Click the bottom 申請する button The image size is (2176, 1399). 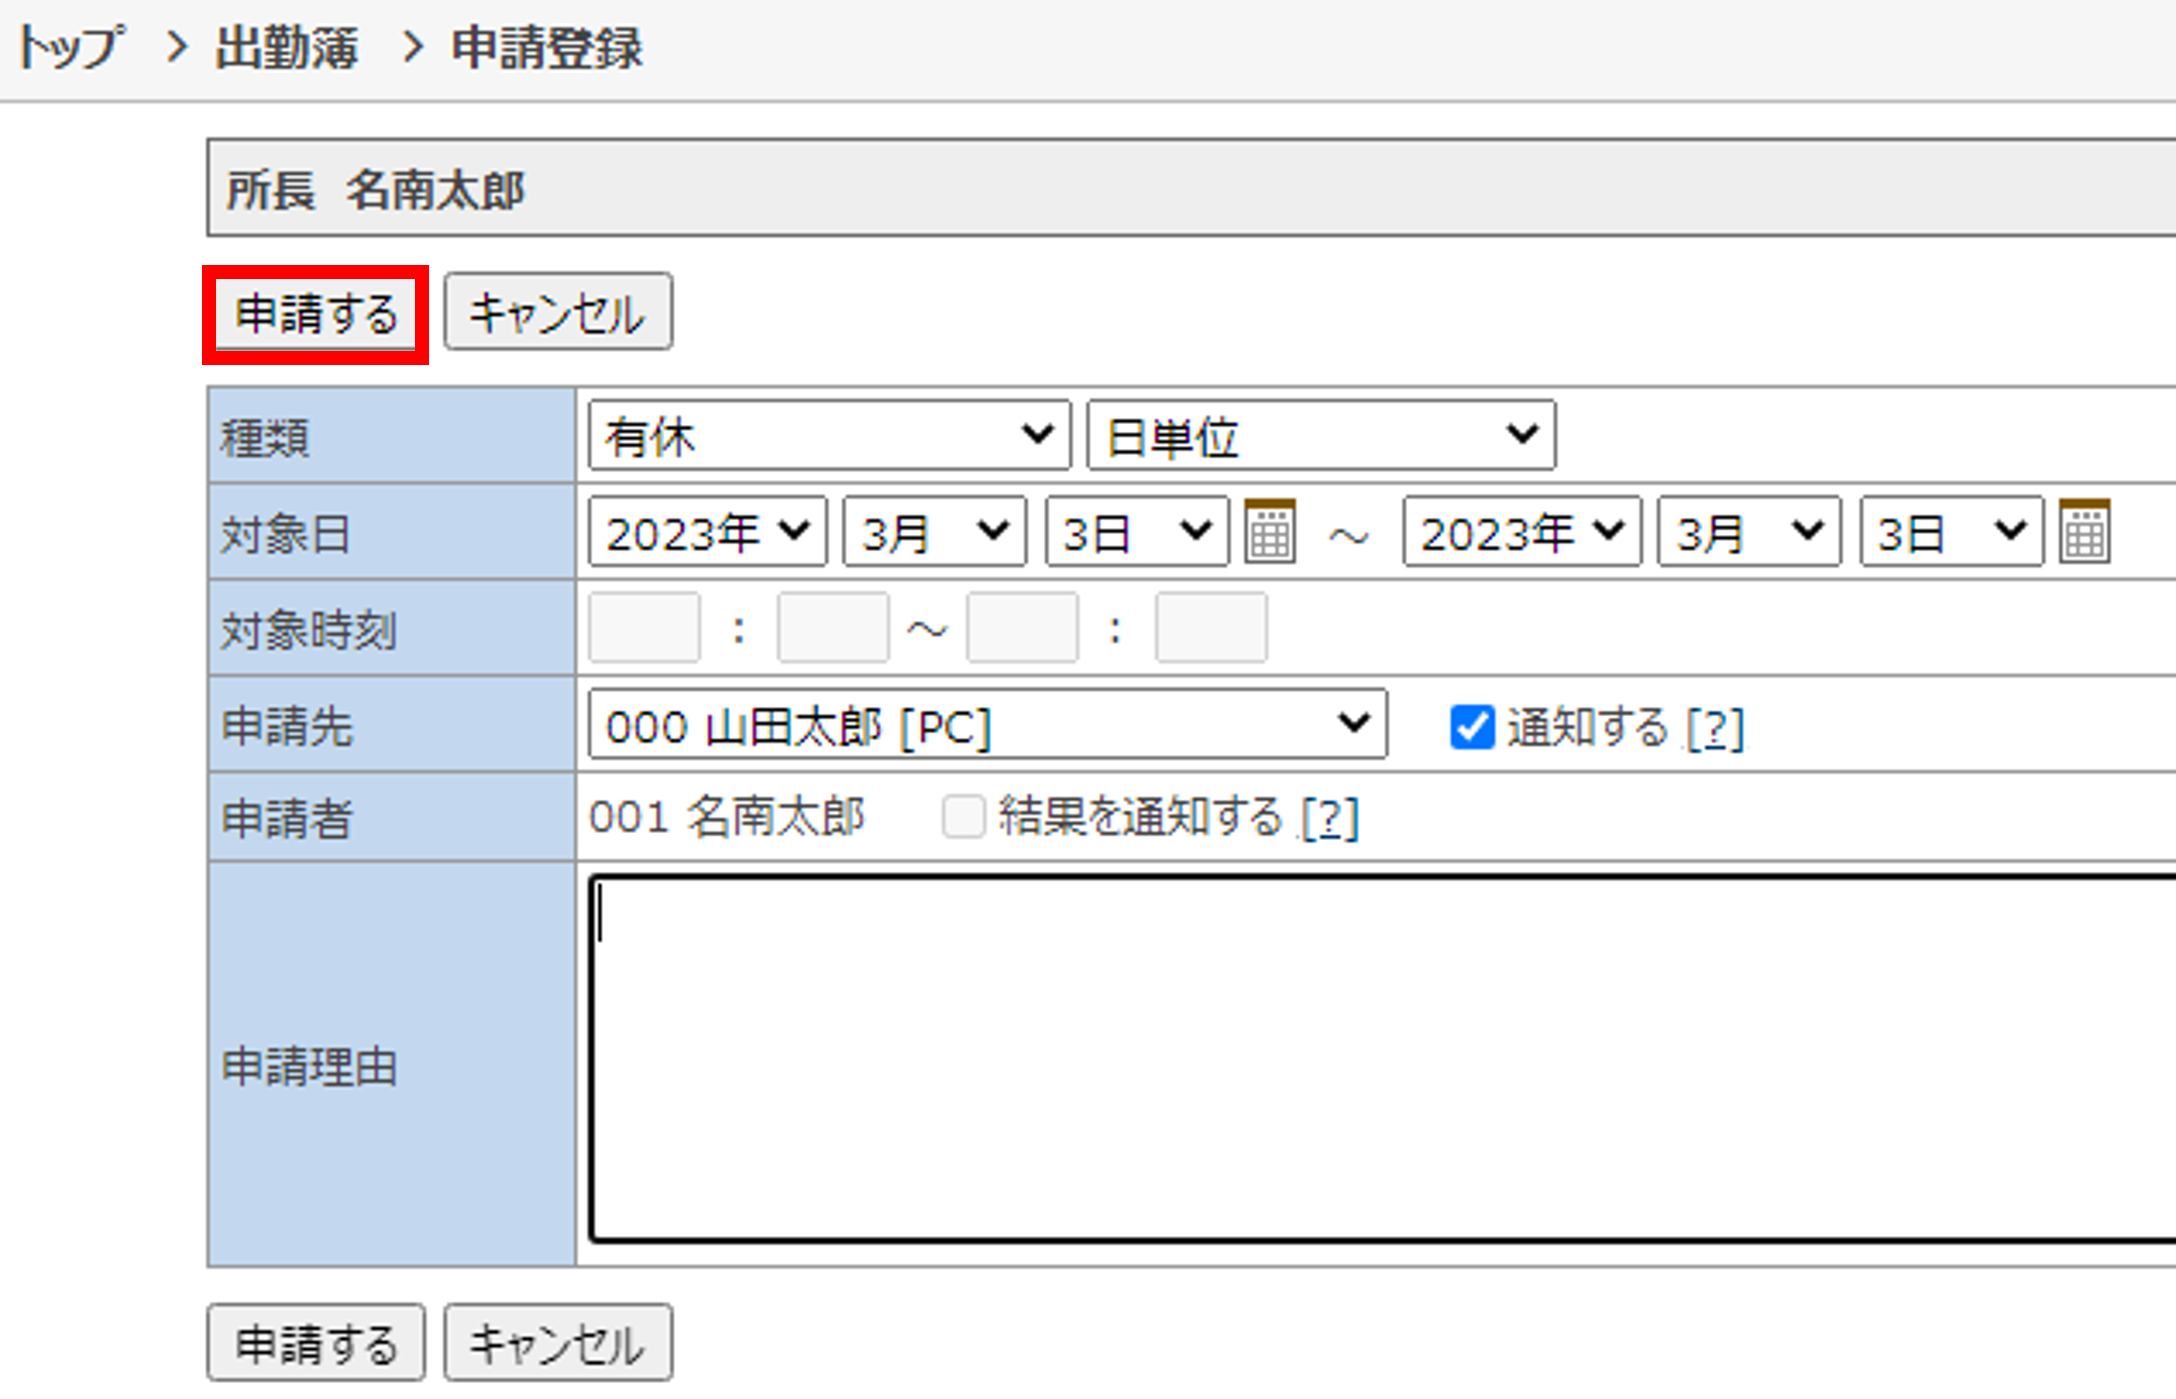click(x=316, y=1343)
